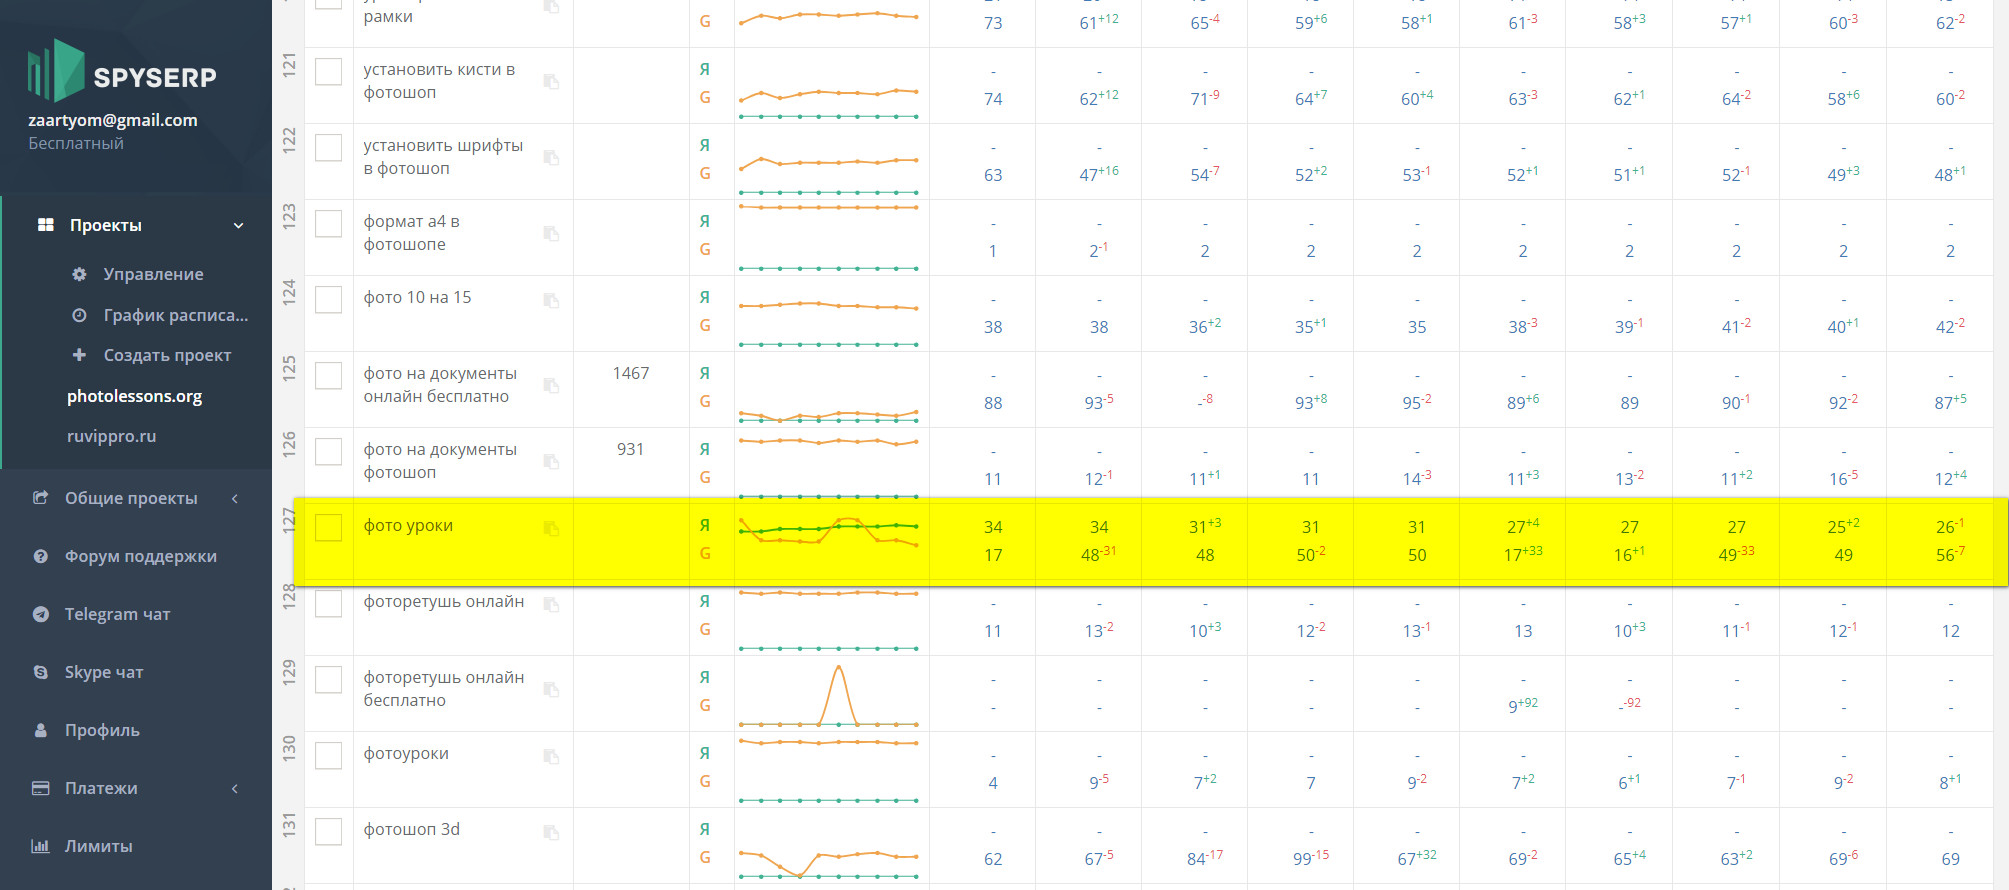Copy keyword установить кисти в фотошоп icon
The image size is (2009, 890).
[x=551, y=81]
